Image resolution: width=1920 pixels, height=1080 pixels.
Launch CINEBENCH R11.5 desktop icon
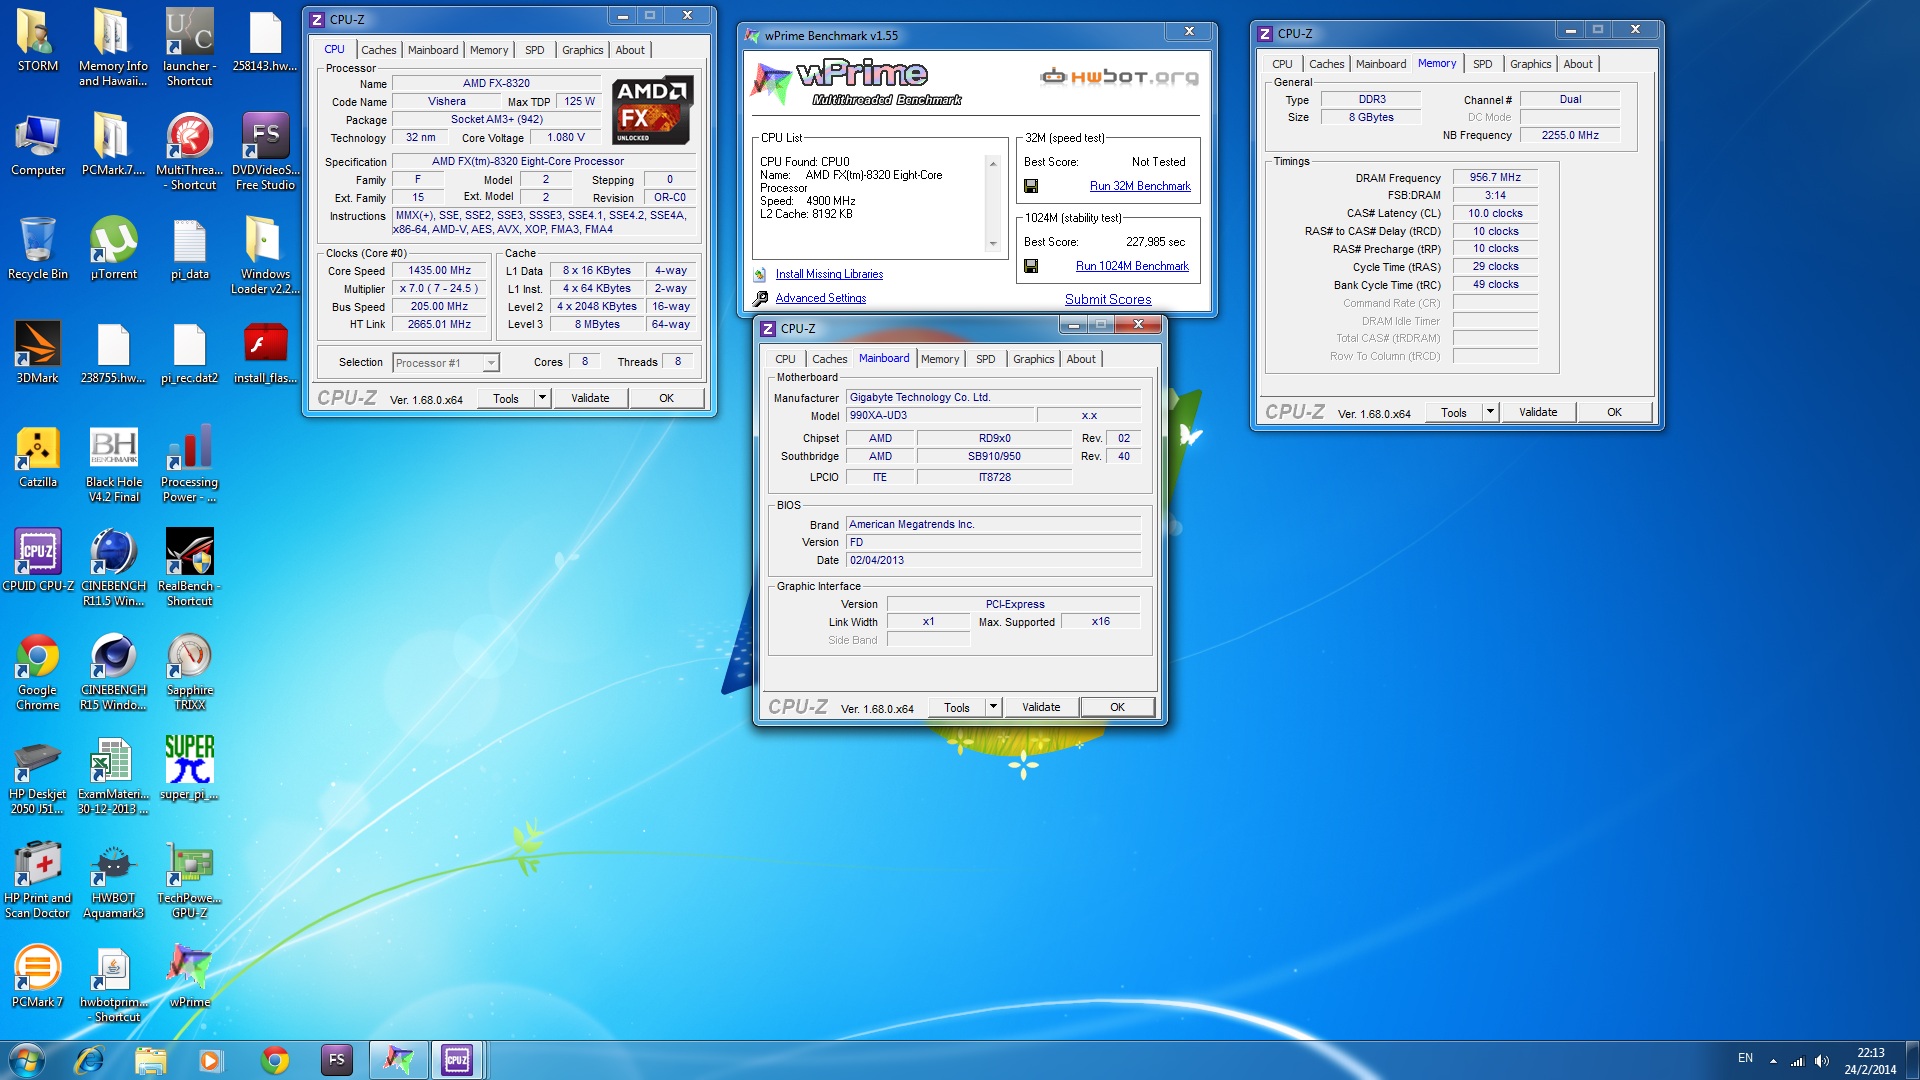pyautogui.click(x=113, y=567)
